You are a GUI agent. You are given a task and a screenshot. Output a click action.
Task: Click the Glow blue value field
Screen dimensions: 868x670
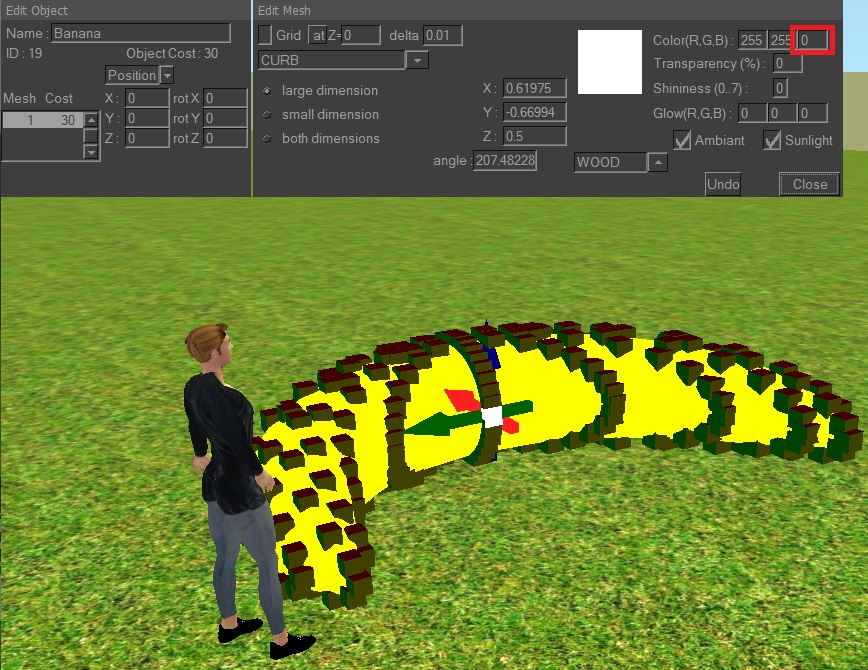point(812,114)
